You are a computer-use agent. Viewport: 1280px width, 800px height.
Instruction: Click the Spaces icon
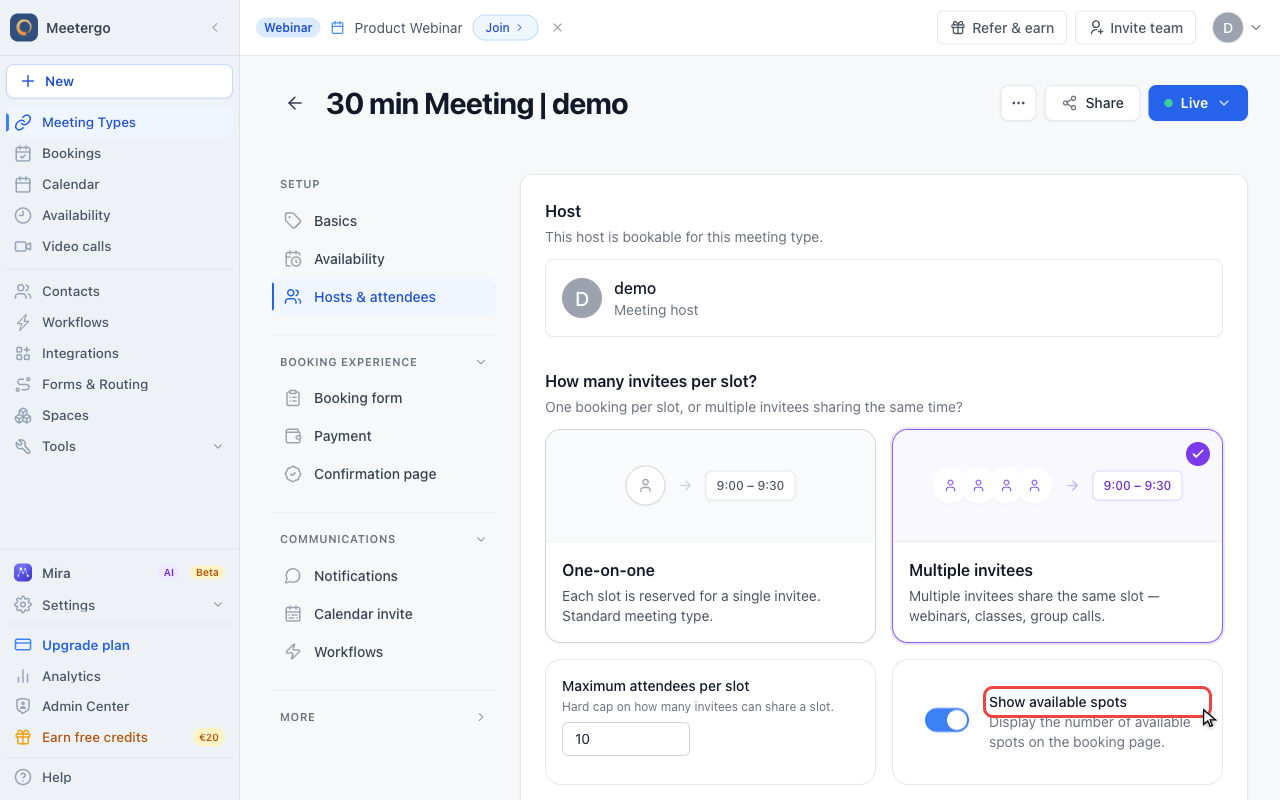(x=23, y=415)
